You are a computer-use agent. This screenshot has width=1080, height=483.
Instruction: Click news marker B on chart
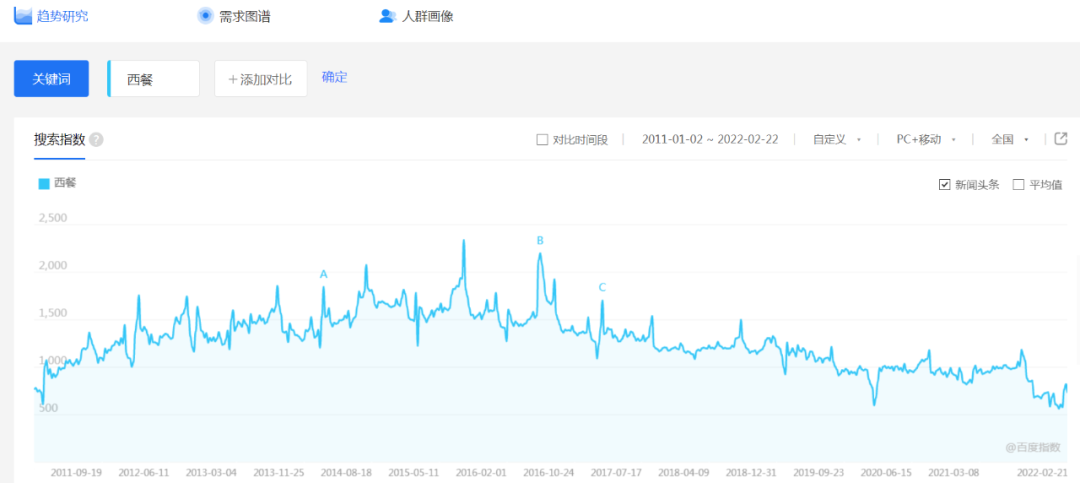540,240
